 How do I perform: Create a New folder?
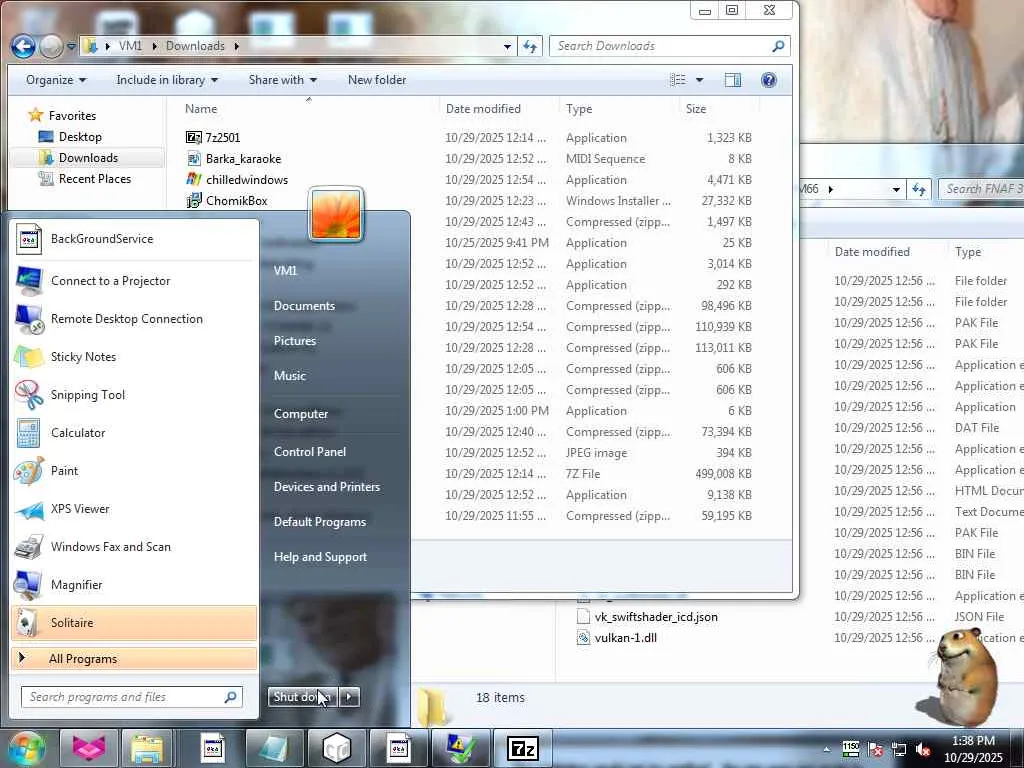click(x=377, y=80)
